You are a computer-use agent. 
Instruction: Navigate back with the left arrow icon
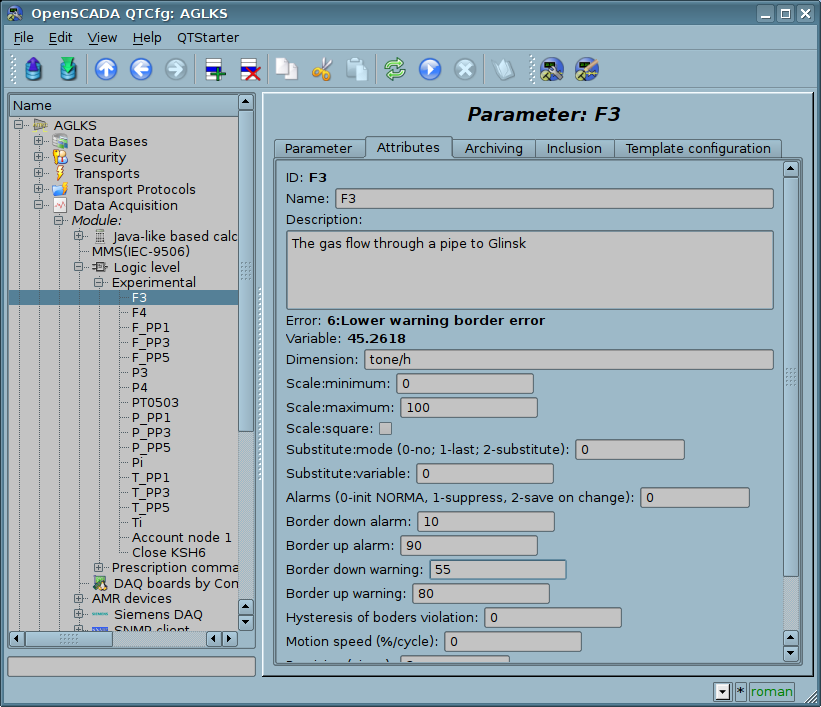[141, 69]
